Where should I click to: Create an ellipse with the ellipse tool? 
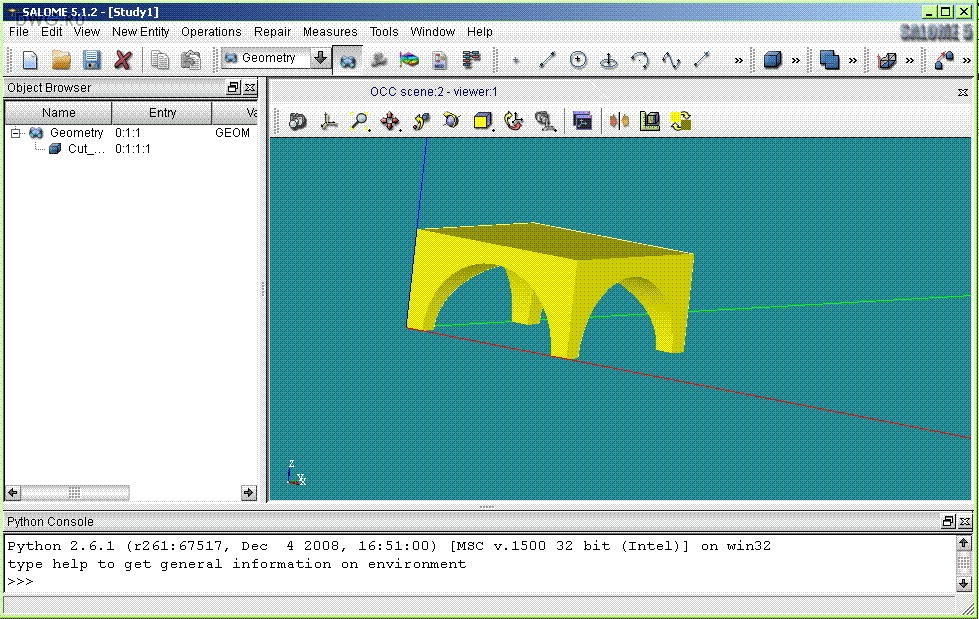[609, 60]
